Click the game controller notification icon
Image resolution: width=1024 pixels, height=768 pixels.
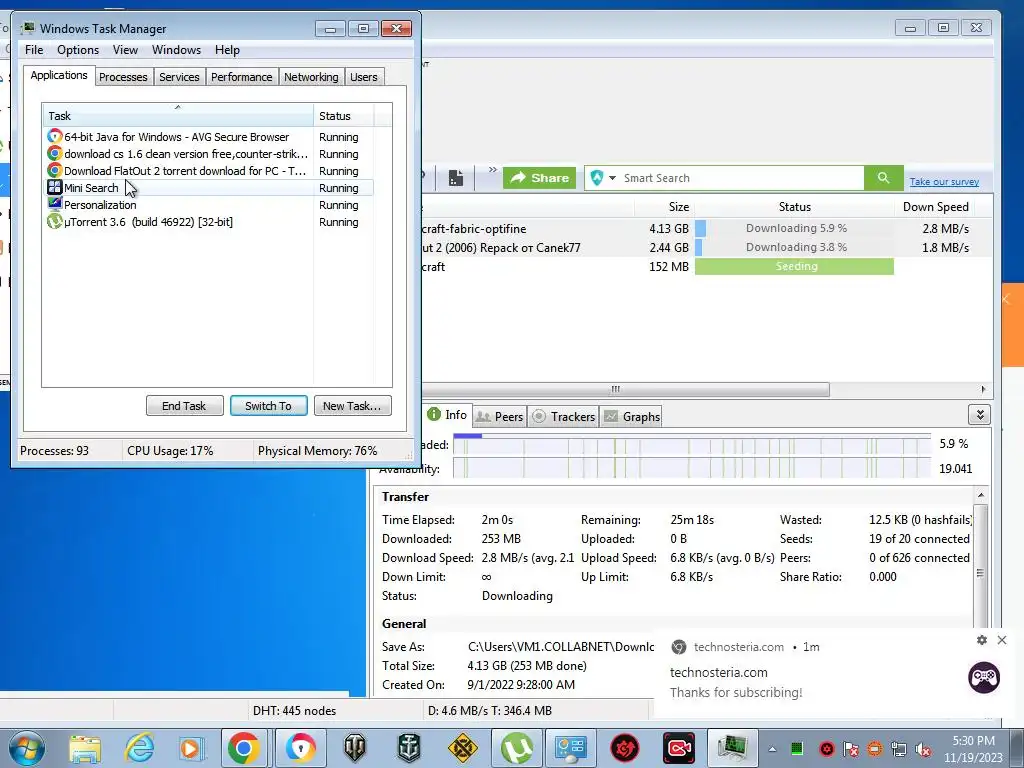[984, 677]
